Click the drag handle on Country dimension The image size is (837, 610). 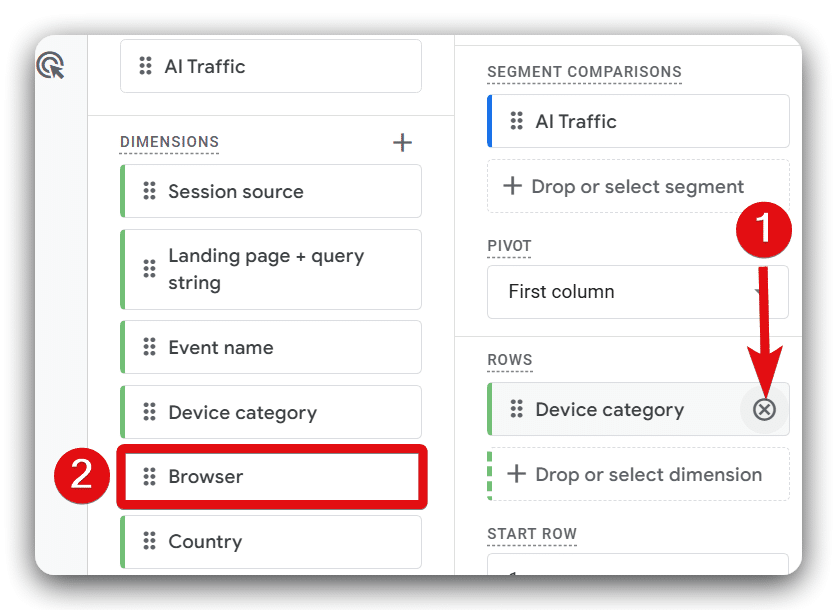(x=147, y=542)
